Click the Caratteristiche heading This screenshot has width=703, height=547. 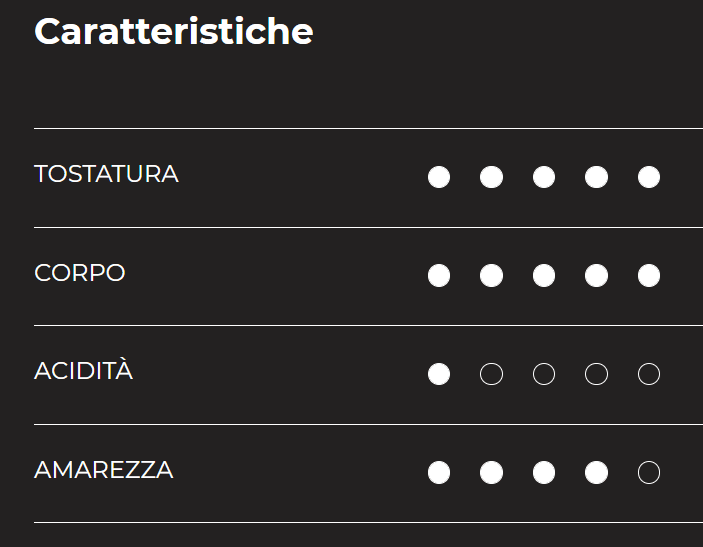[173, 32]
